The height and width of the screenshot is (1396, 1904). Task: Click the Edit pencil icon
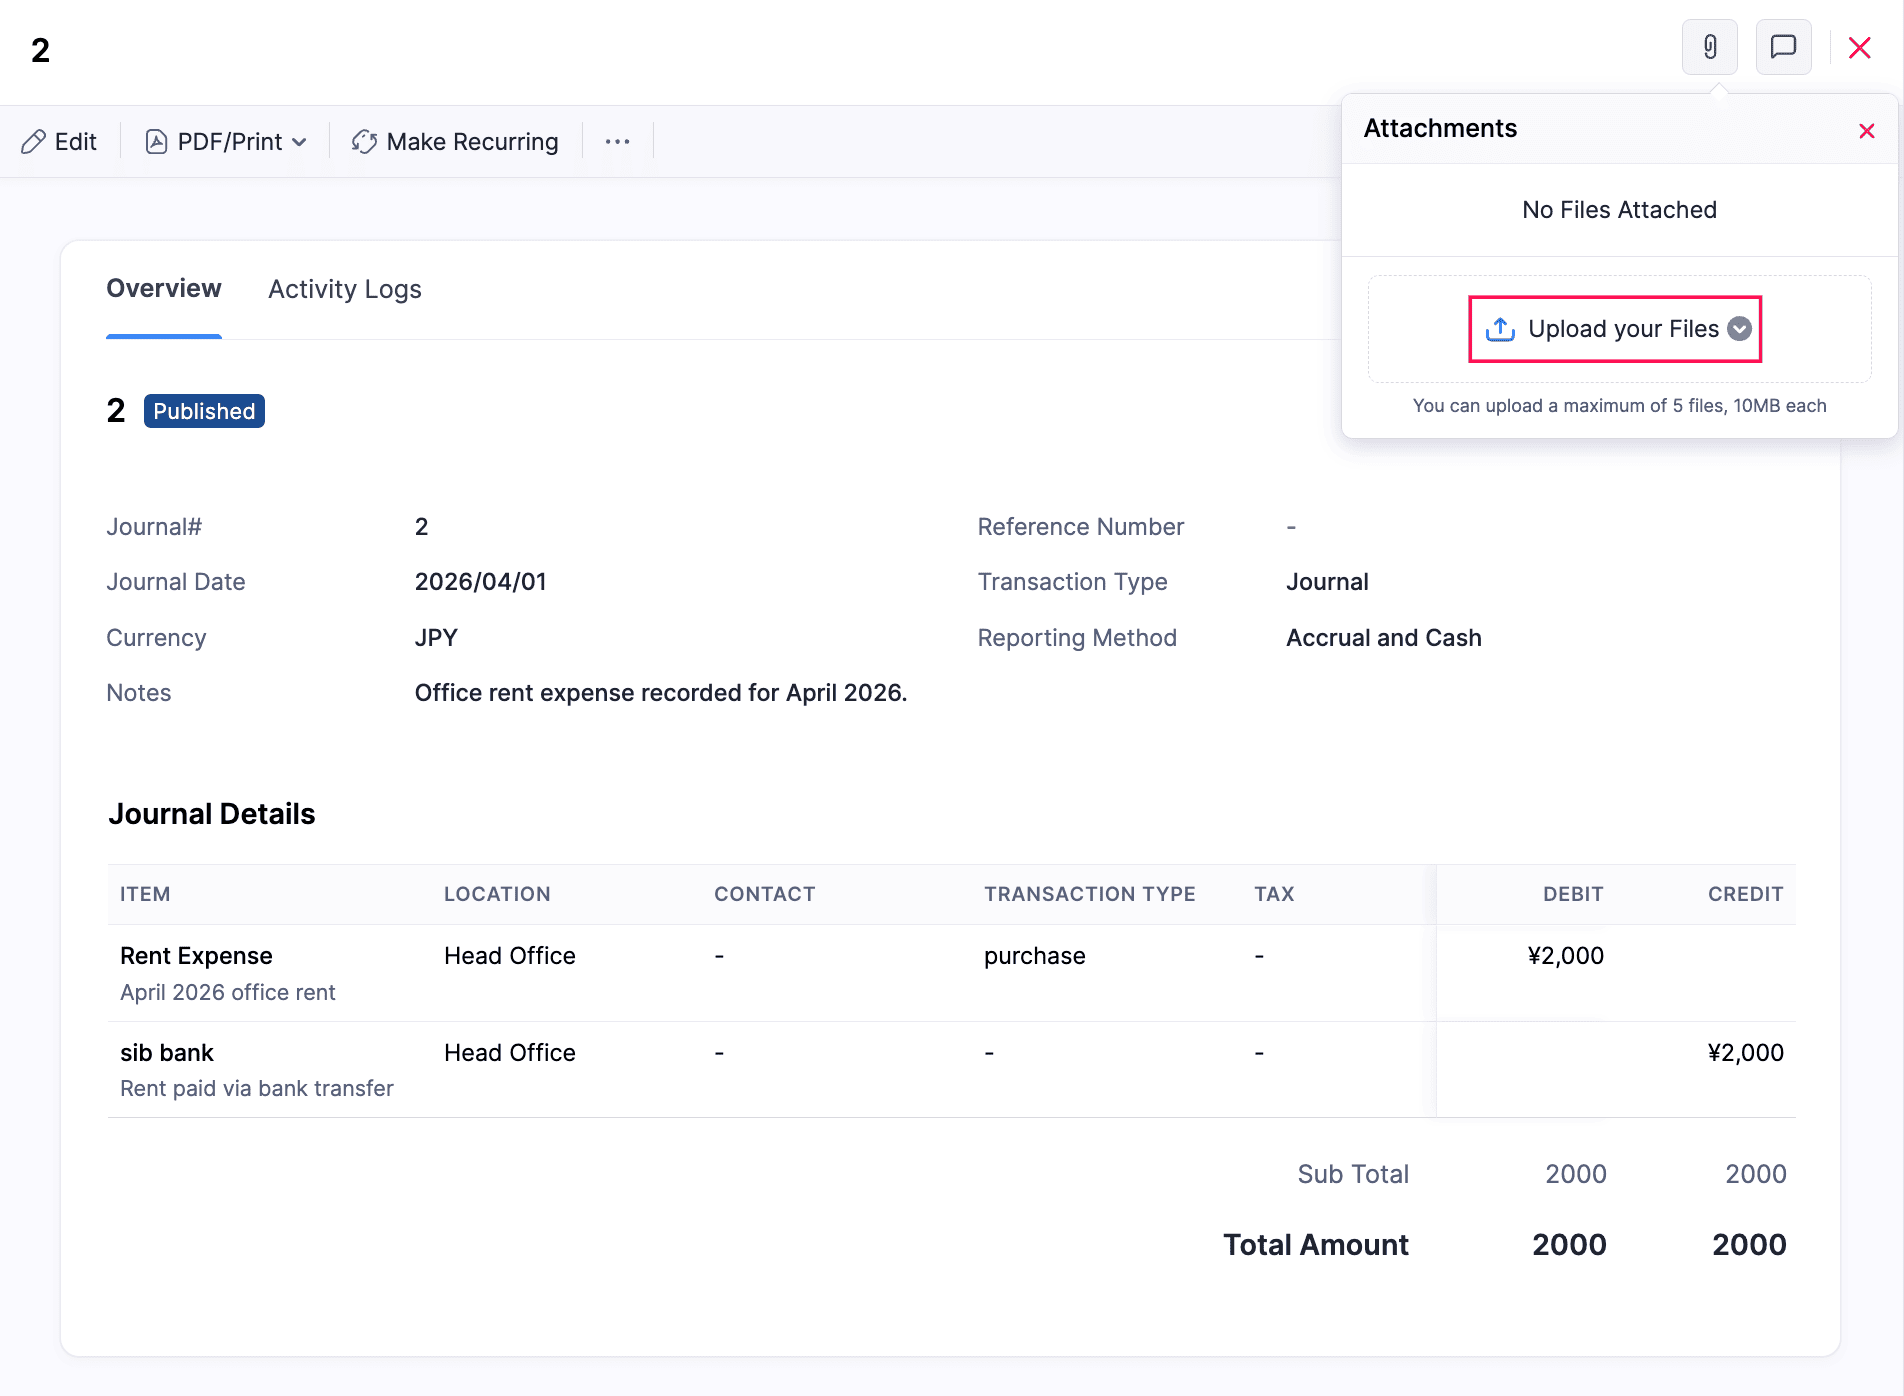34,142
